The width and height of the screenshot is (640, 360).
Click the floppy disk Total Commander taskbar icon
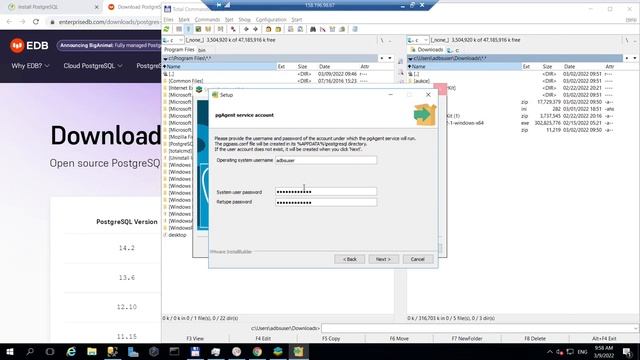[195, 351]
